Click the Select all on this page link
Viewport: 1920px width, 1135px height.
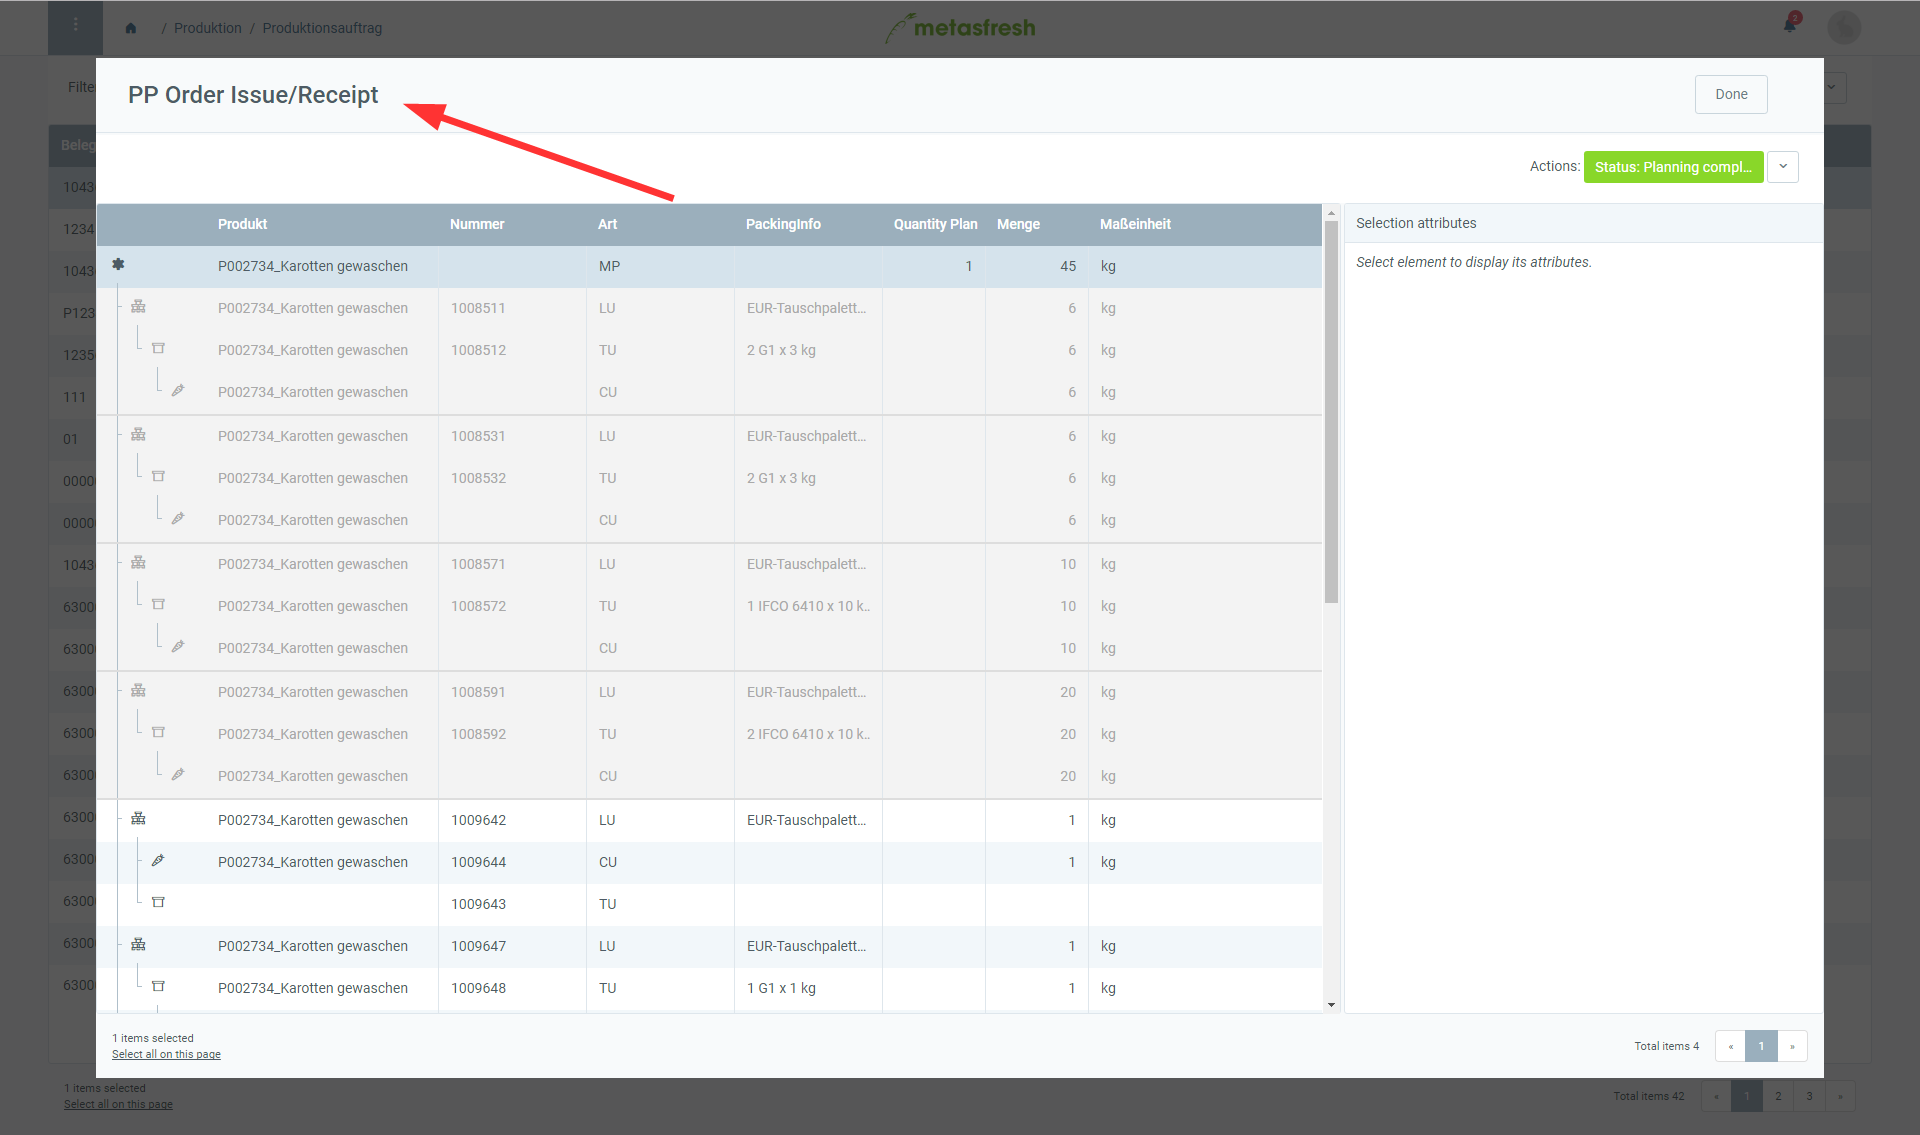(166, 1053)
